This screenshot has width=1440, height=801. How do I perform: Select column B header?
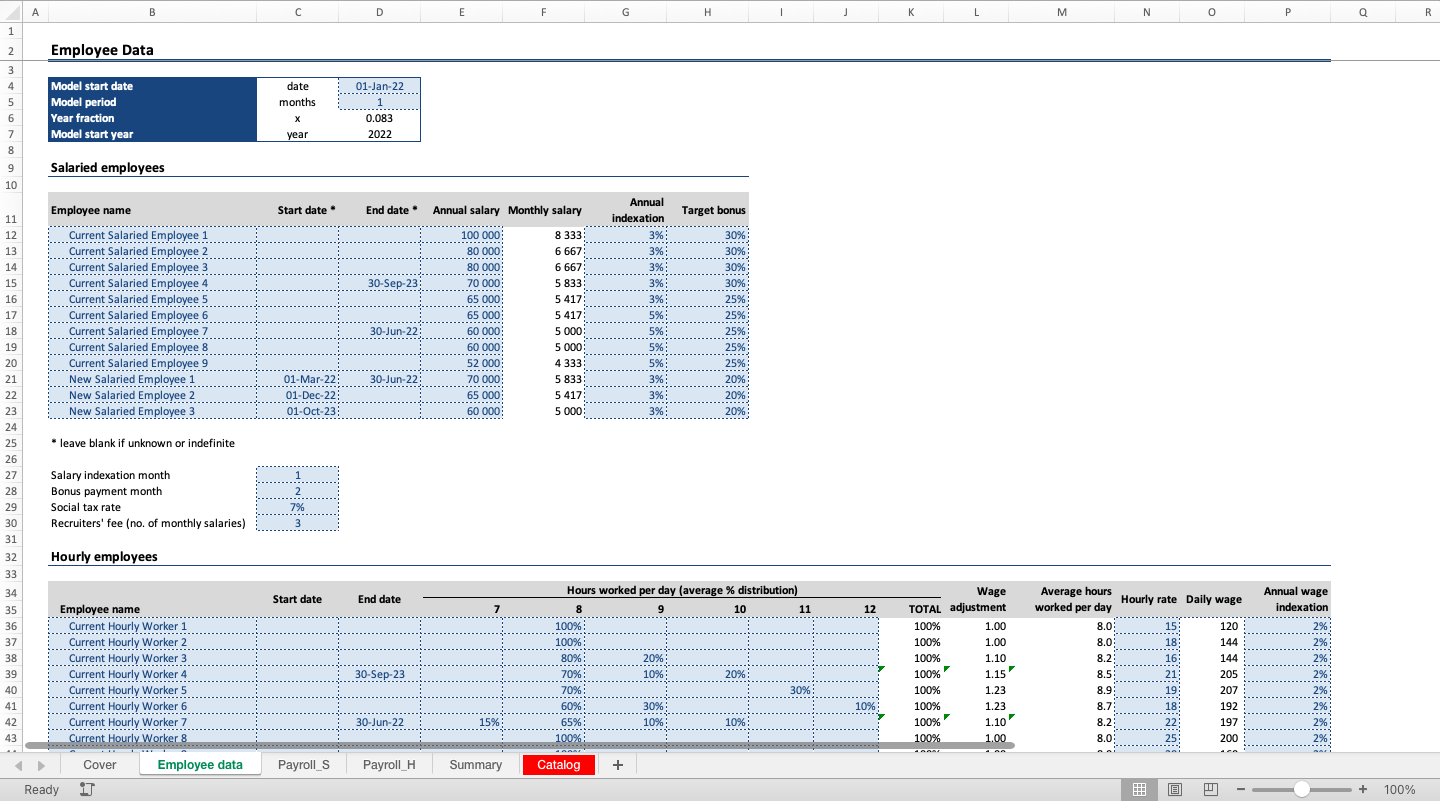[152, 12]
